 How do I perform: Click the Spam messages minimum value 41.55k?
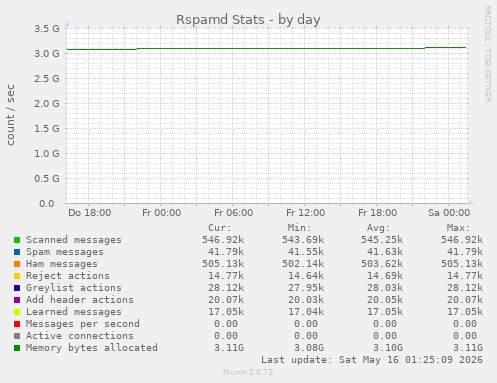coord(306,252)
